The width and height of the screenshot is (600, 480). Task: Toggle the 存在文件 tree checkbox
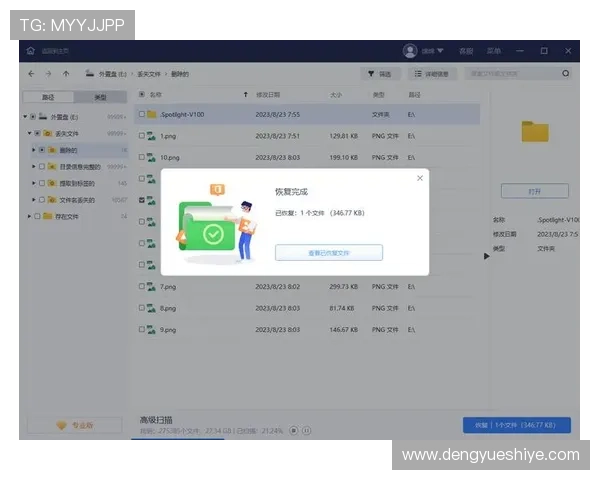37,216
